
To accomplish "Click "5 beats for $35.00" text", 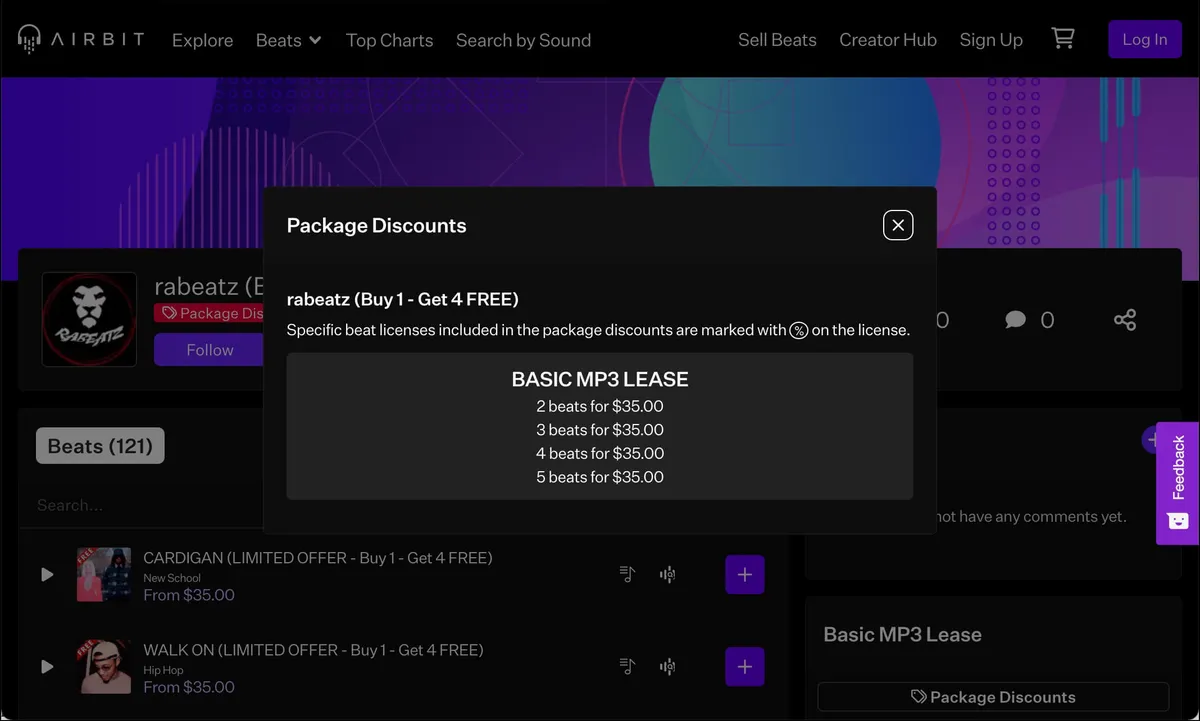I will 600,477.
